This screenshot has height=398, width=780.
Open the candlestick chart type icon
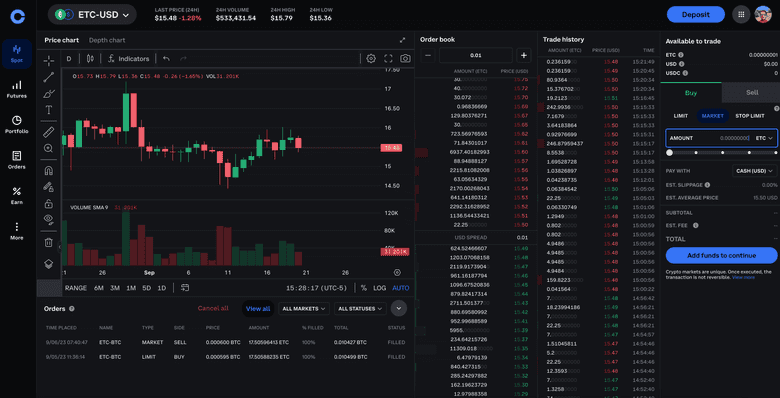pyautogui.click(x=90, y=59)
